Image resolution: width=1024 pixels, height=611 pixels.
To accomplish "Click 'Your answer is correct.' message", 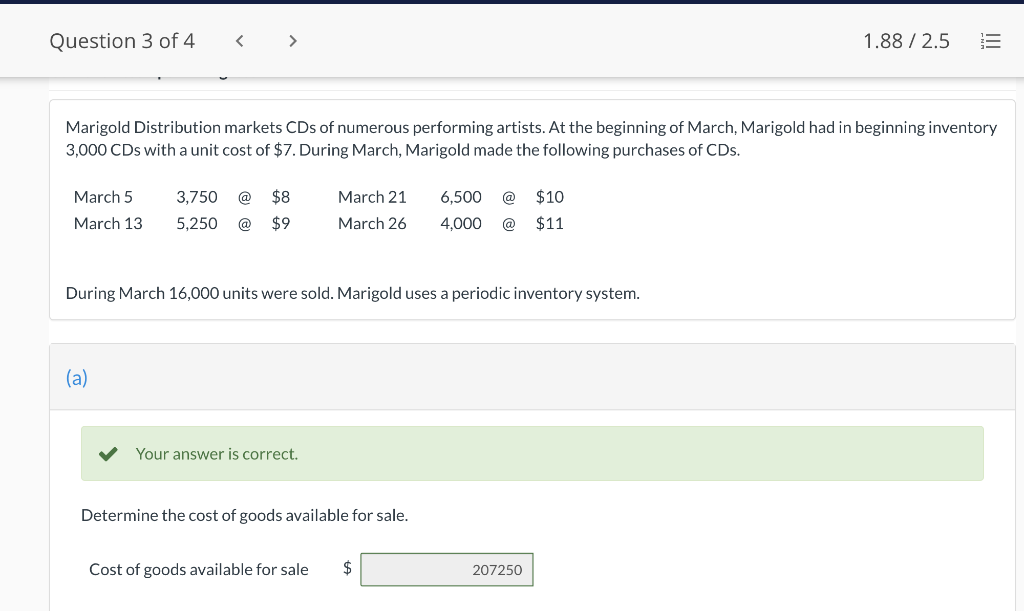I will click(217, 454).
